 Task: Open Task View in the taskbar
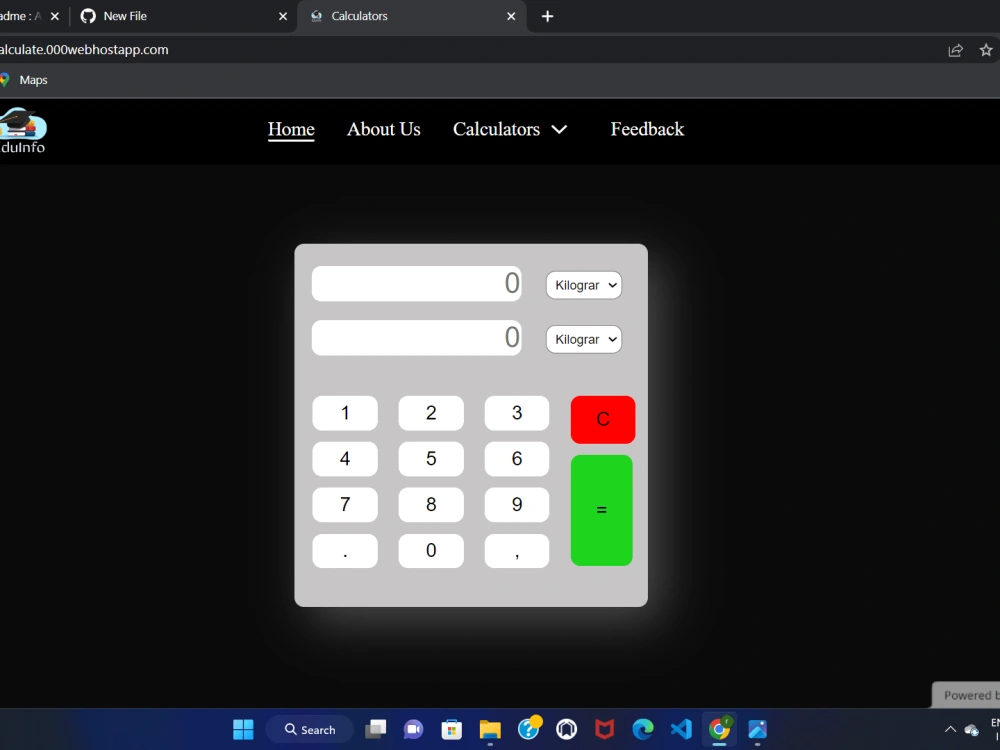coord(375,729)
